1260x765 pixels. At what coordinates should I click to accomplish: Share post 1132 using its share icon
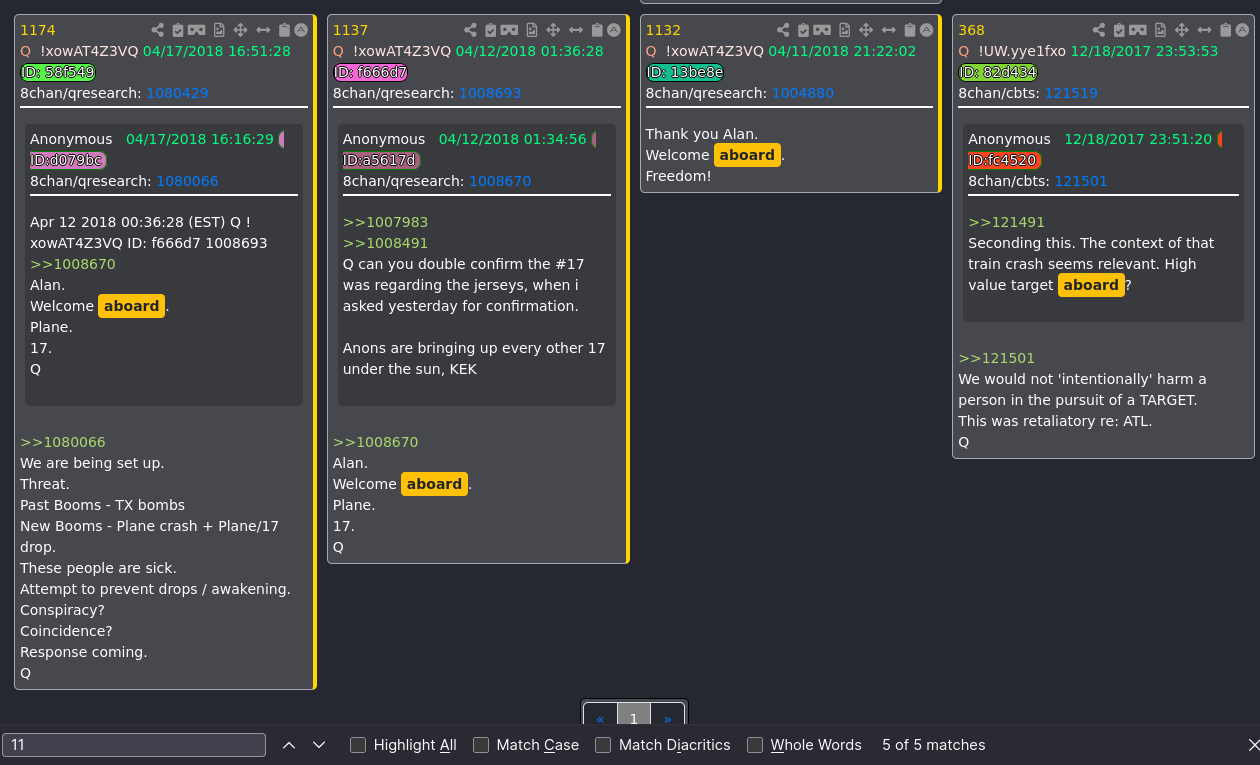coord(784,30)
